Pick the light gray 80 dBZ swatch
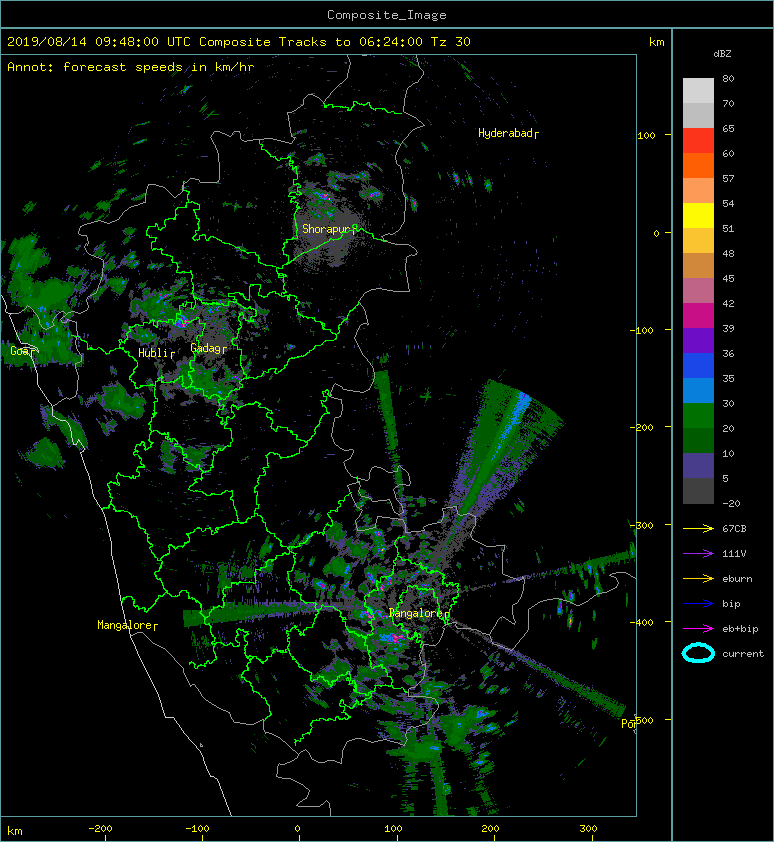774x842 pixels. [x=698, y=90]
